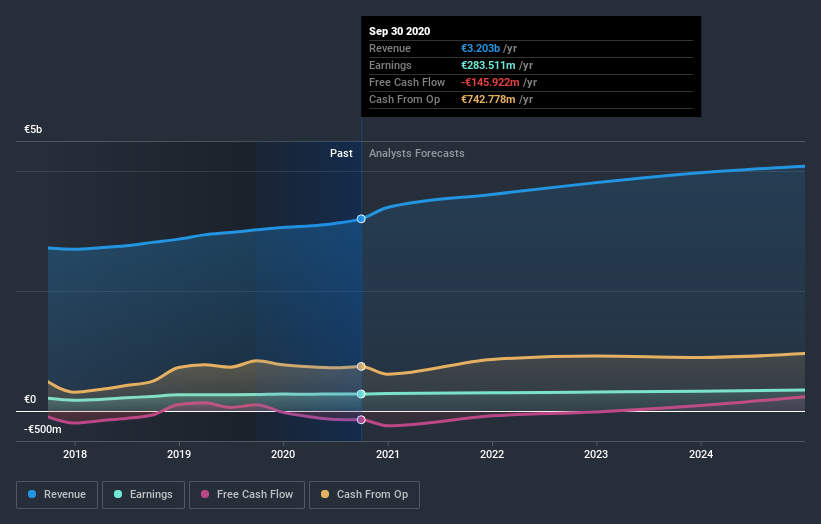Click the €3.203b revenue value in tooltip
The height and width of the screenshot is (524, 821).
(x=480, y=48)
